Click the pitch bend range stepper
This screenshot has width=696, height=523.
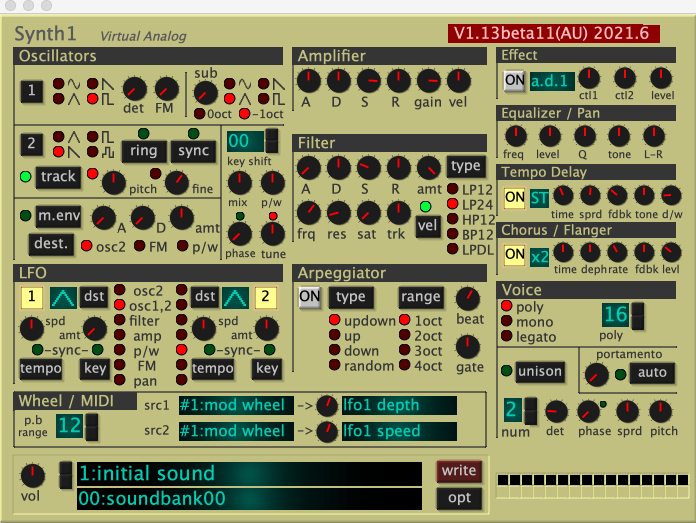pyautogui.click(x=92, y=427)
